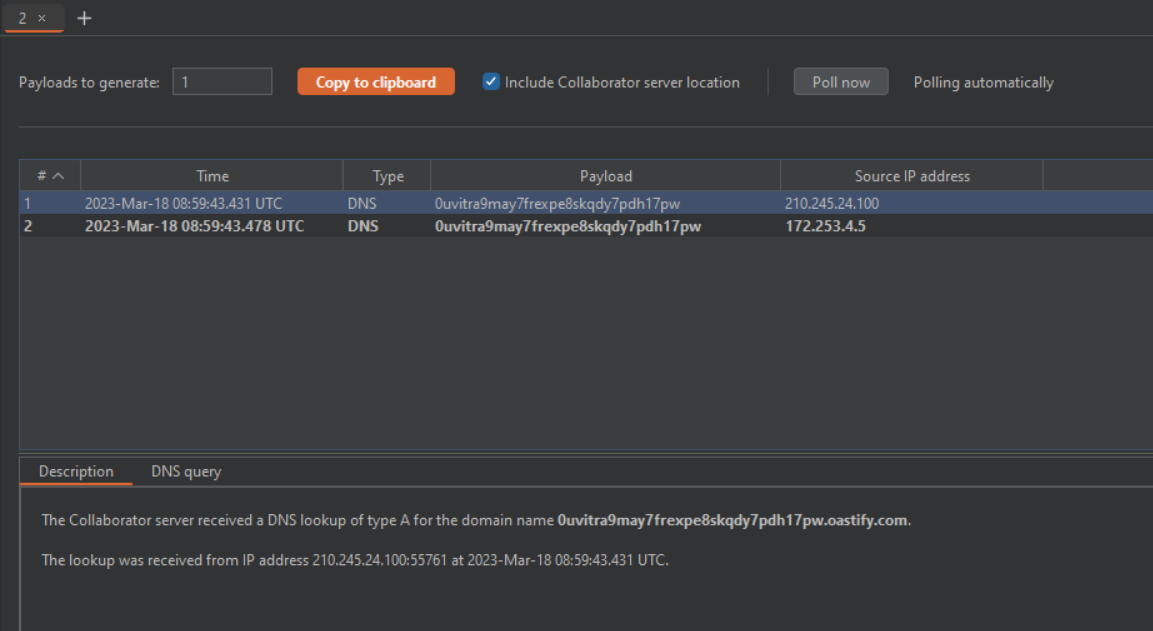The width and height of the screenshot is (1153, 631).
Task: Select the bold oastify.com domain text in Description
Action: 731,520
